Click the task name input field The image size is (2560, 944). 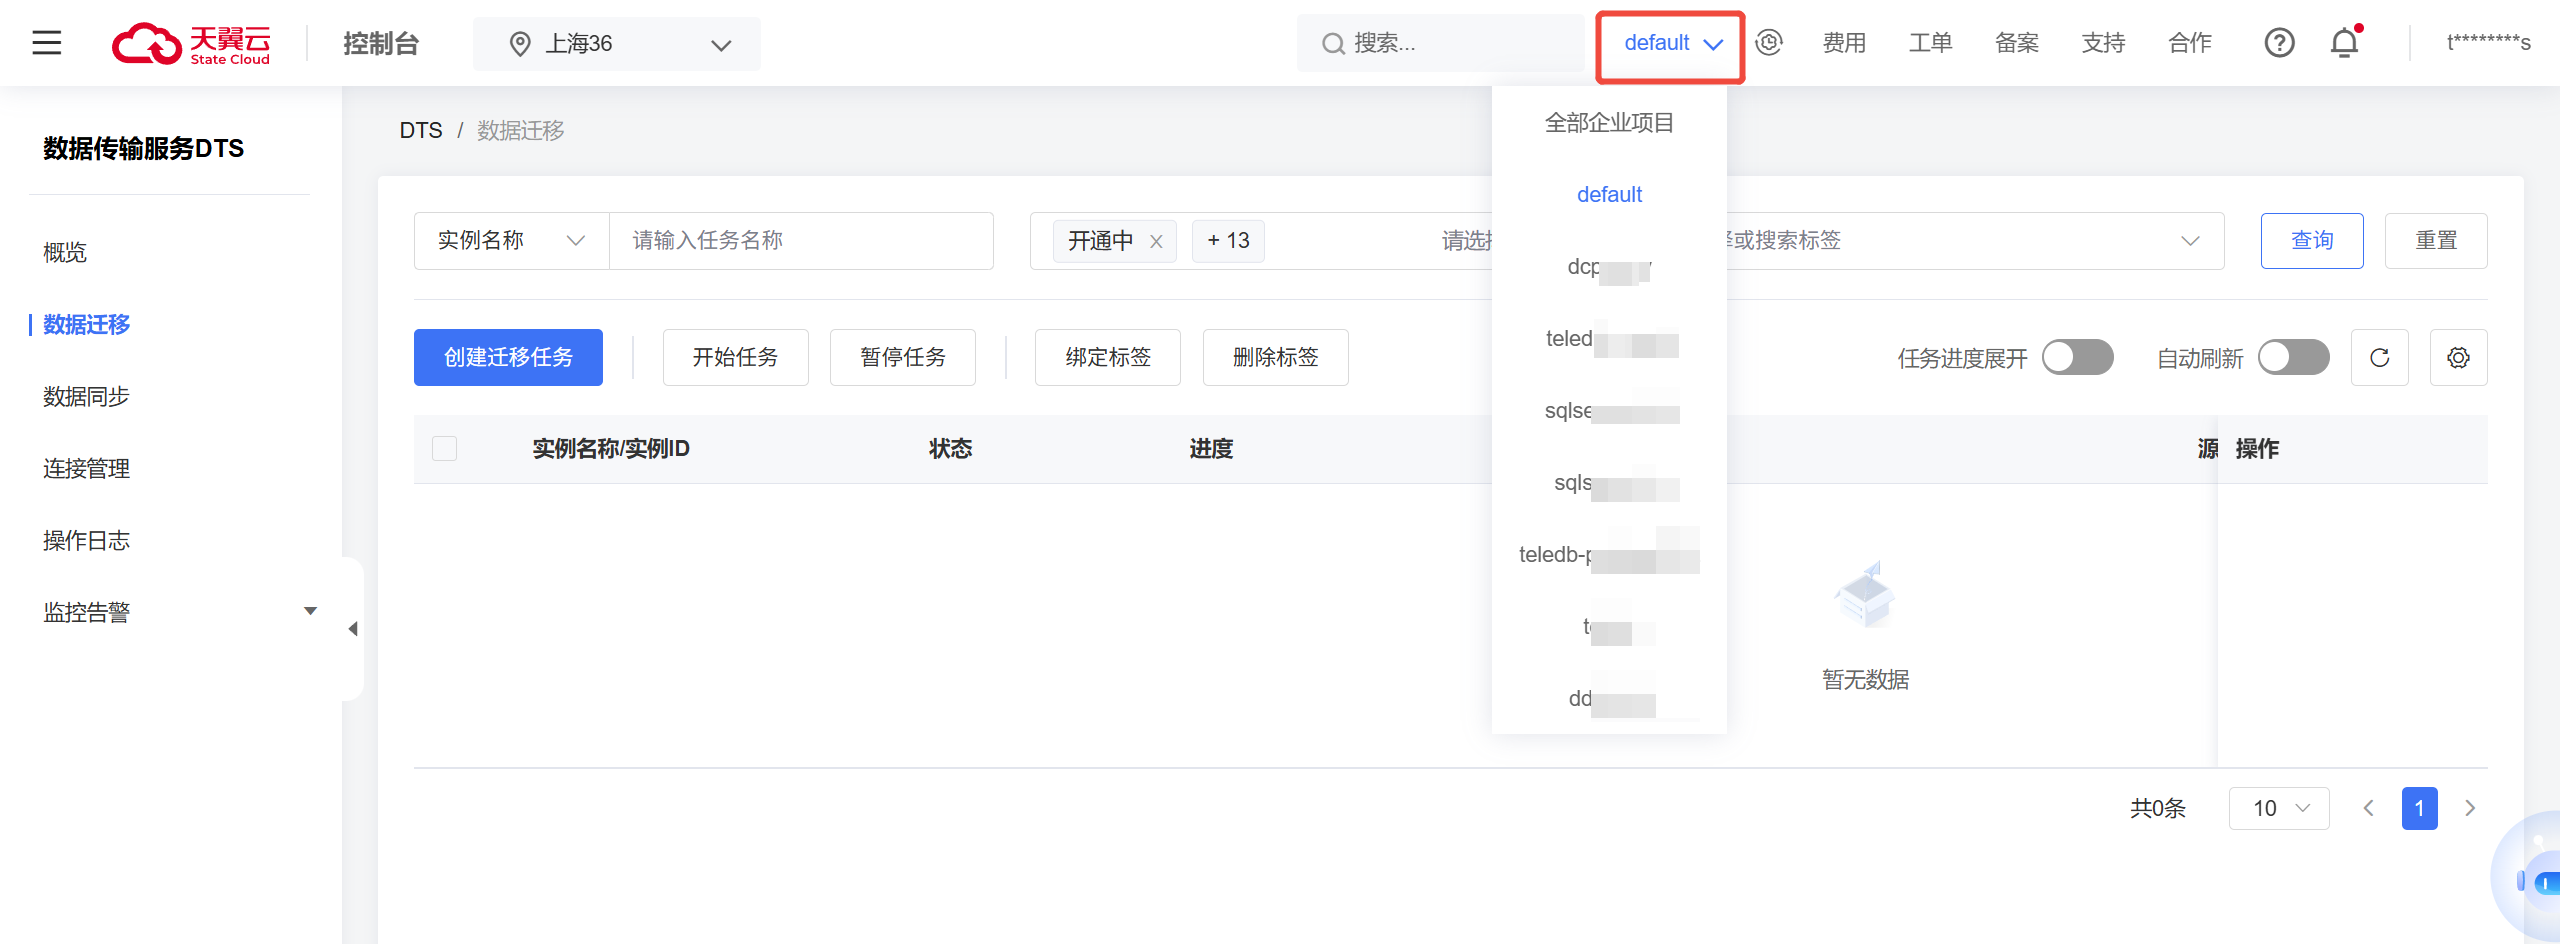(x=800, y=241)
